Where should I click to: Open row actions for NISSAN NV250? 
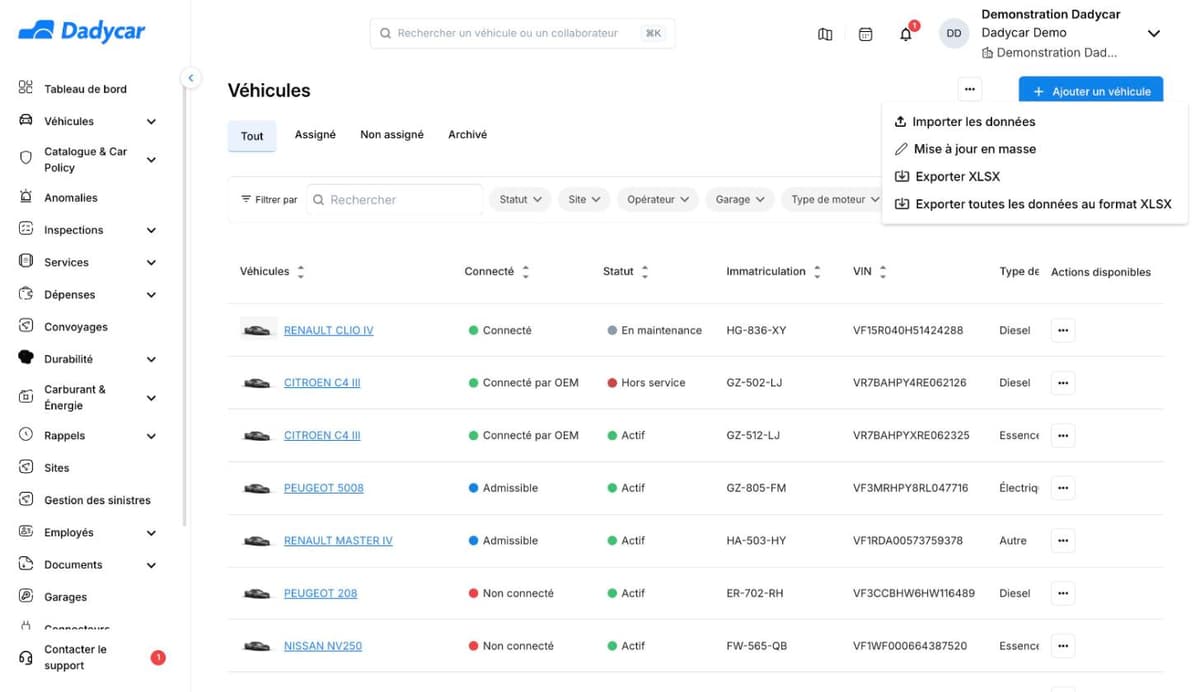1063,646
